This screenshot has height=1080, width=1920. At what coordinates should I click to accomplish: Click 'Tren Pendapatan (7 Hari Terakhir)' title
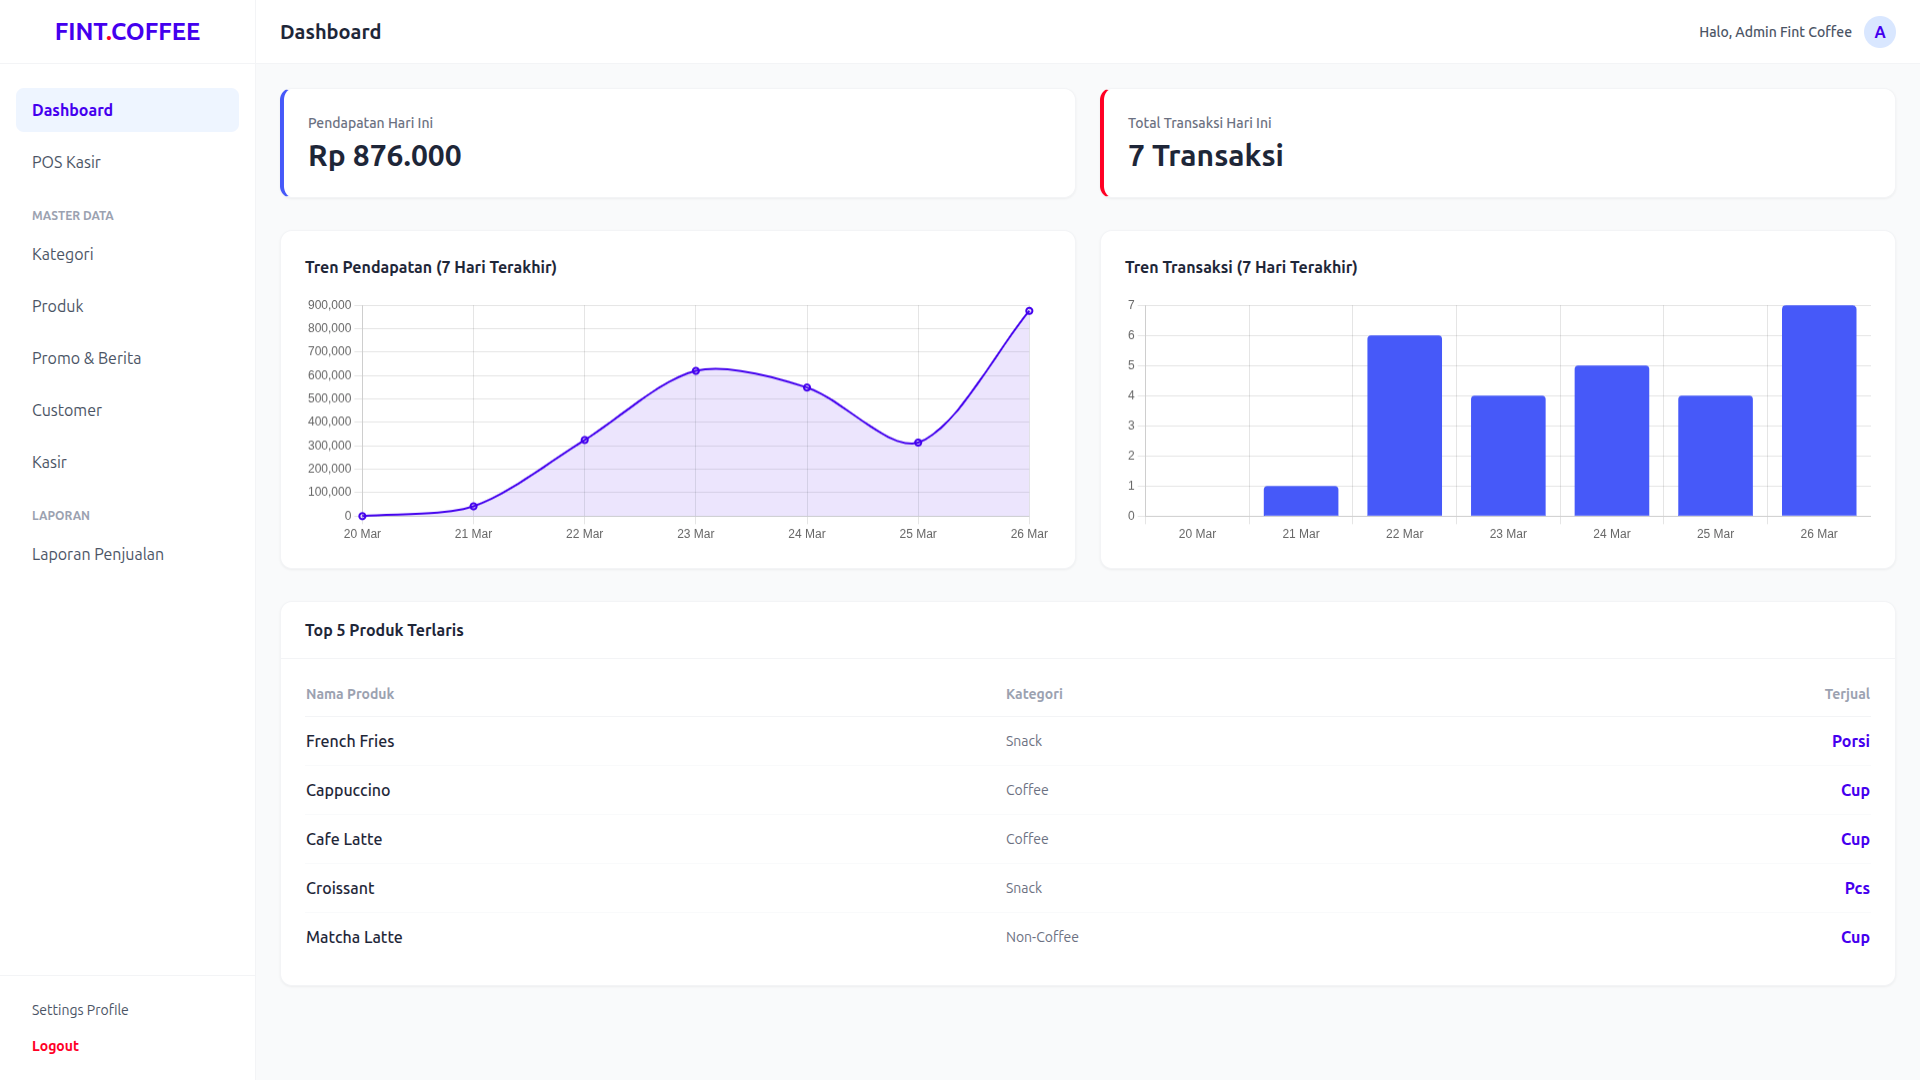tap(431, 267)
